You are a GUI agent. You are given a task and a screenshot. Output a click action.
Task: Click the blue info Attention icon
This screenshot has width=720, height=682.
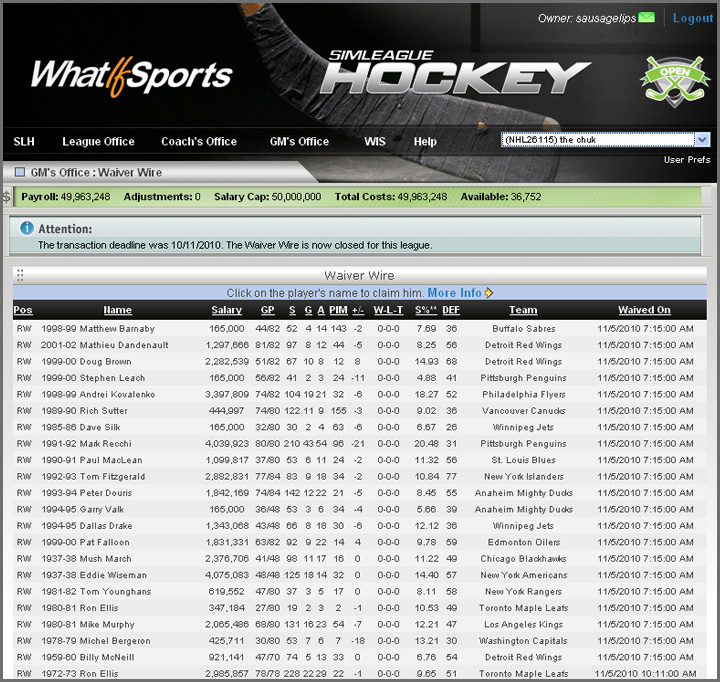[x=27, y=229]
